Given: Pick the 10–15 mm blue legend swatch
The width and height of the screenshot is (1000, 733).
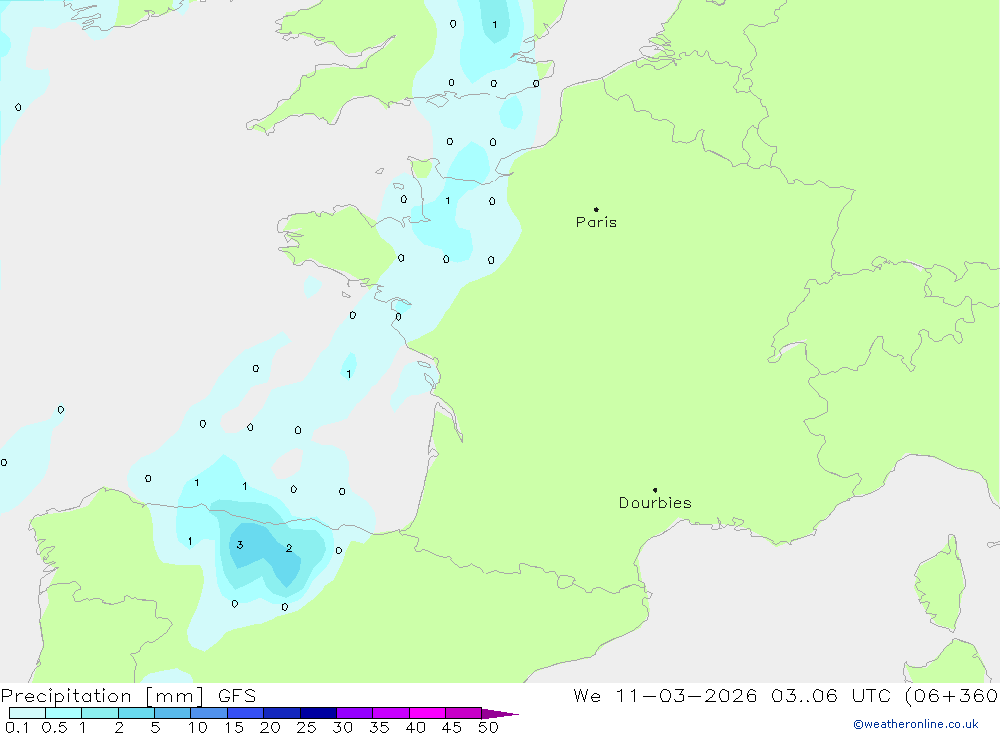Looking at the screenshot, I should click(209, 713).
